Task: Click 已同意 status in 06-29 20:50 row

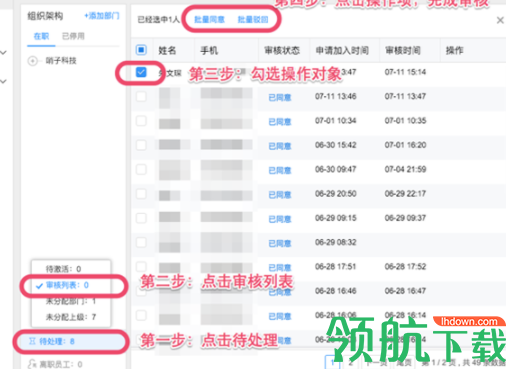Action: [280, 195]
